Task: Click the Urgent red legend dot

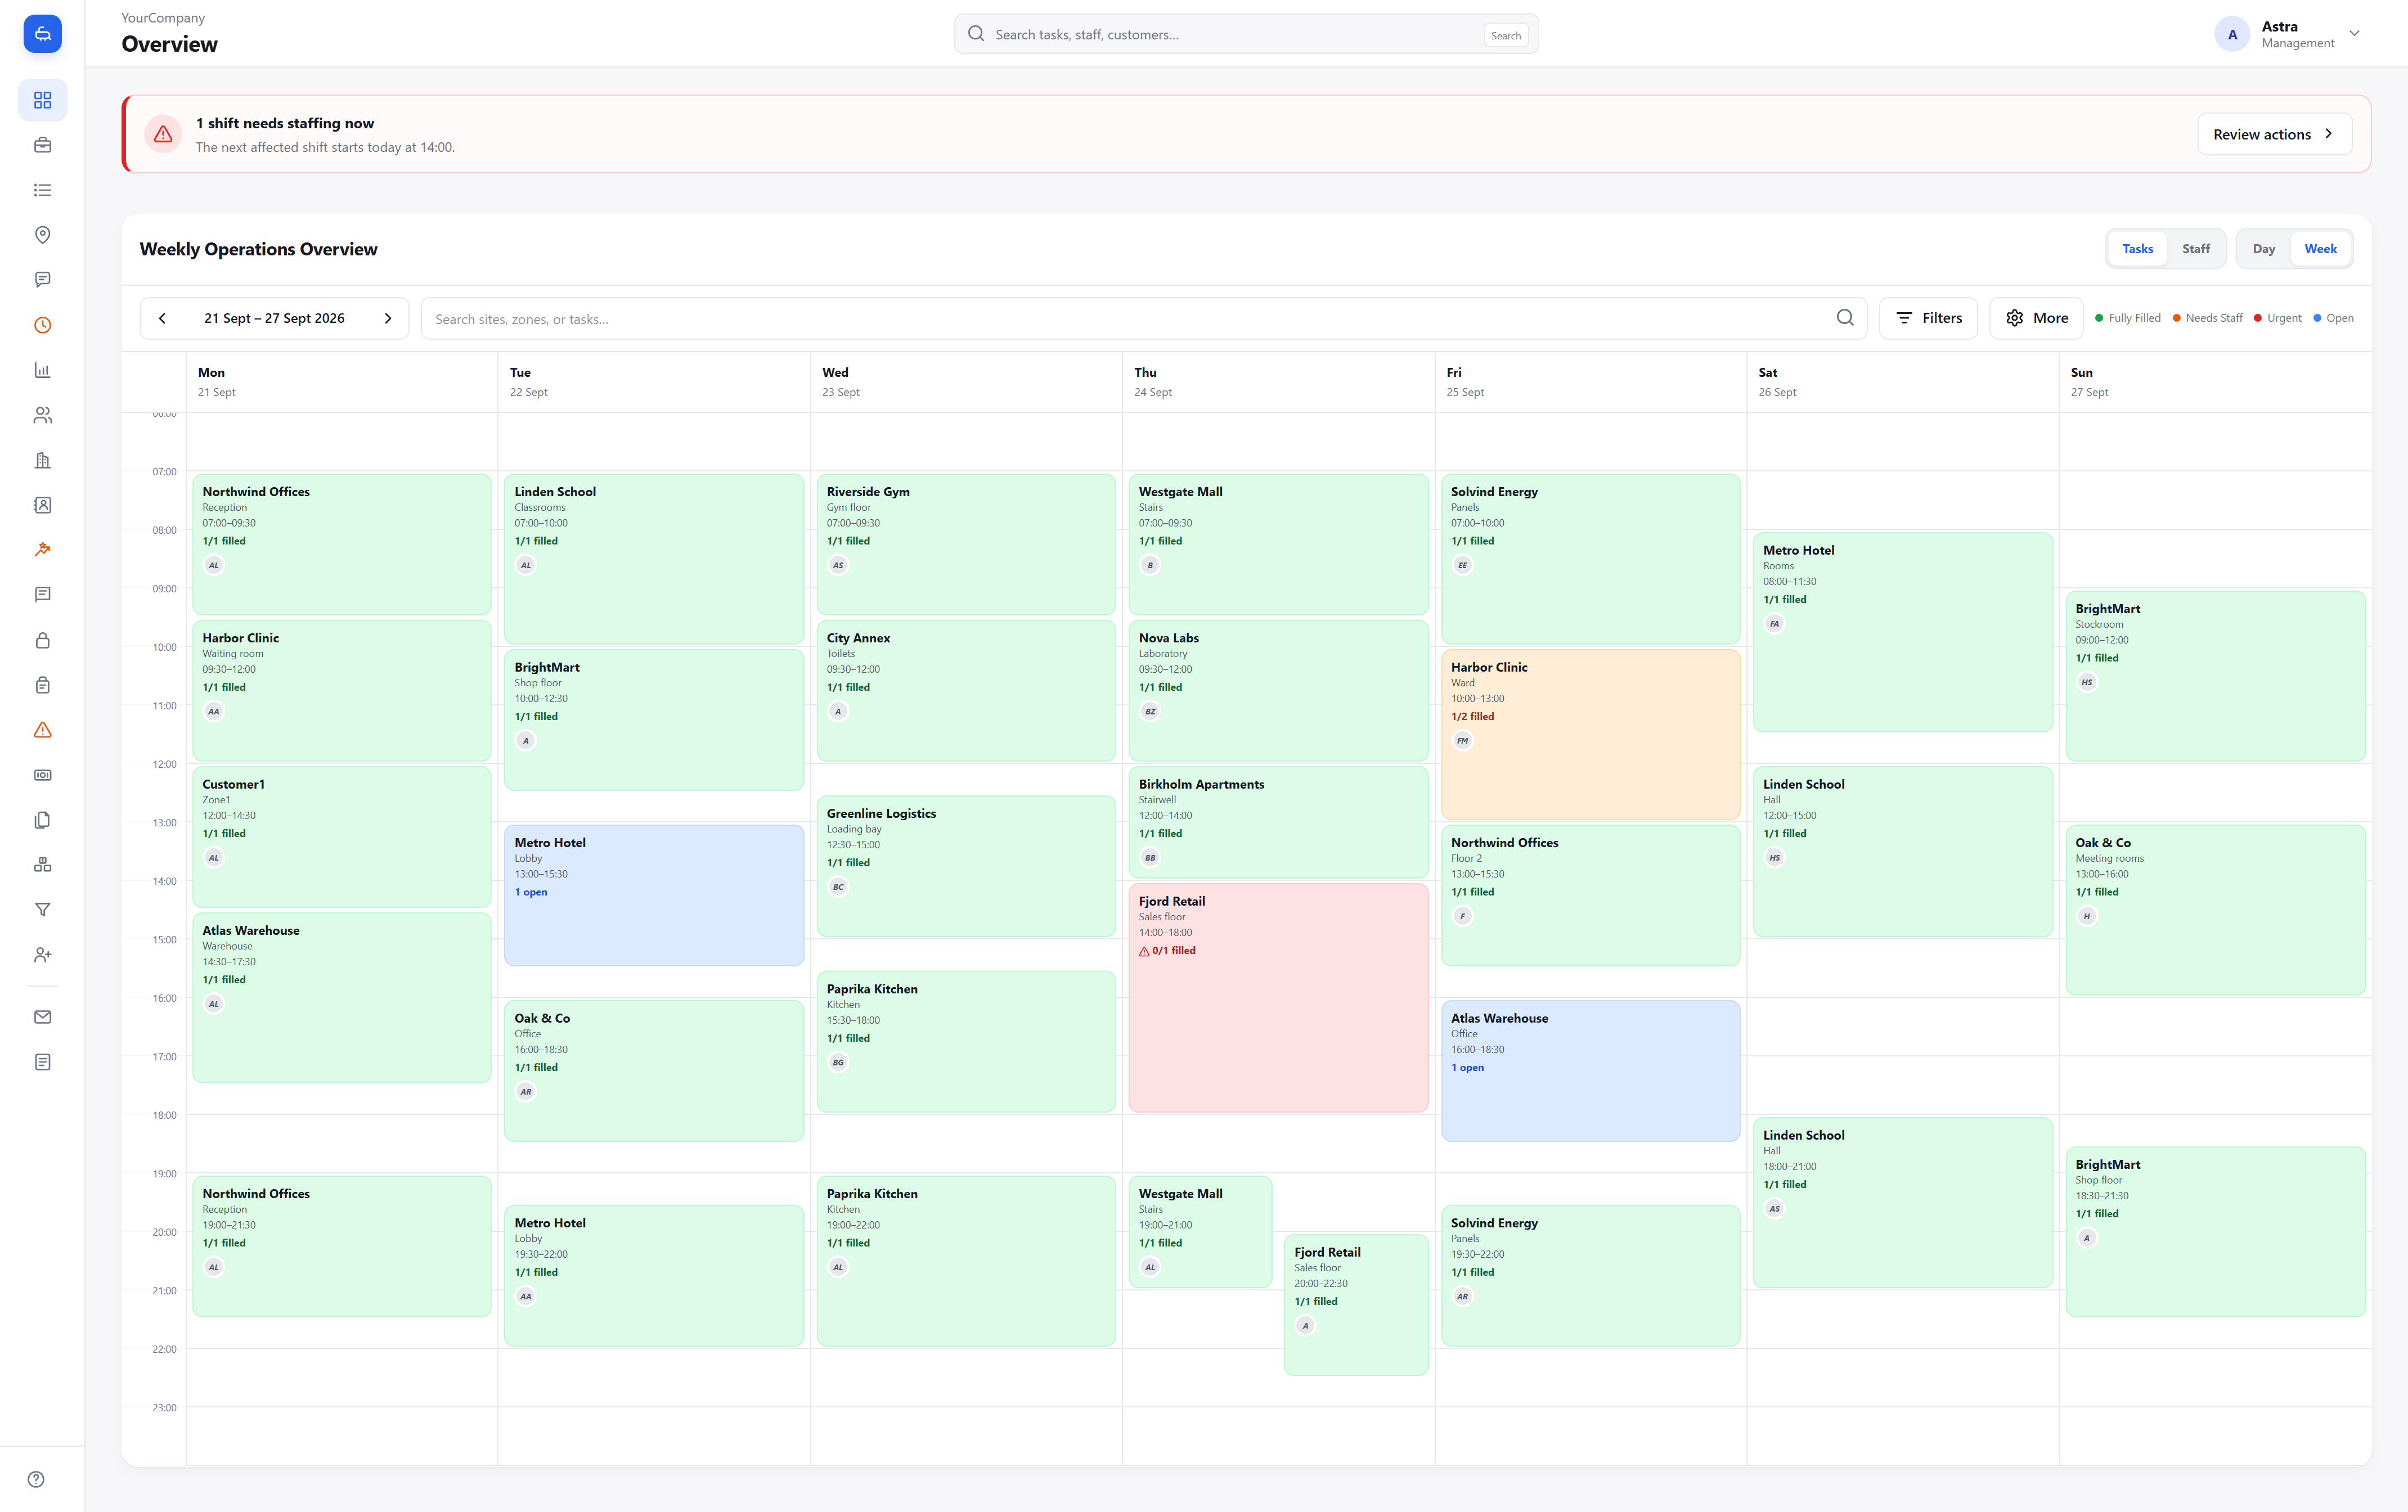Action: pyautogui.click(x=2257, y=318)
